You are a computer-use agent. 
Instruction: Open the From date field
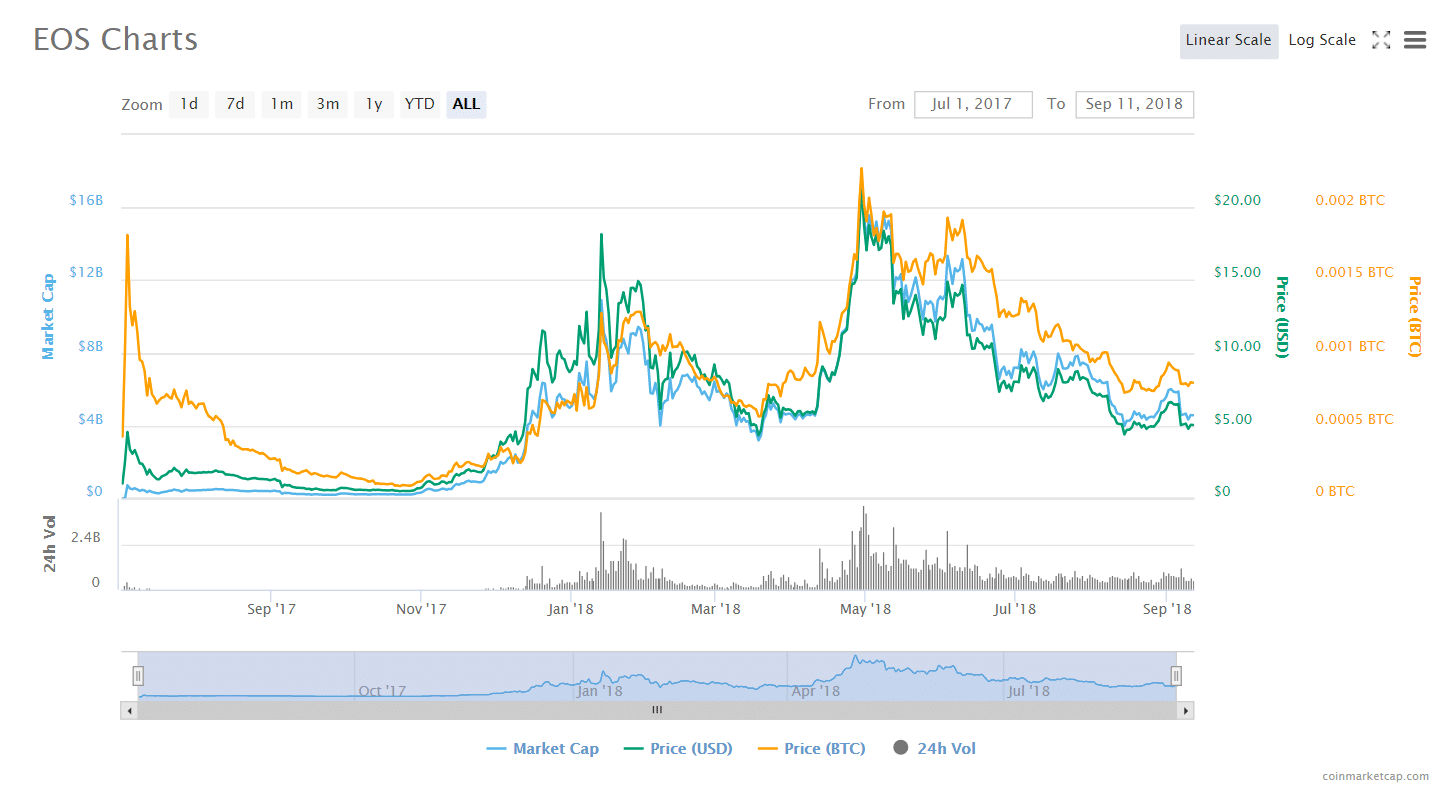(x=972, y=104)
